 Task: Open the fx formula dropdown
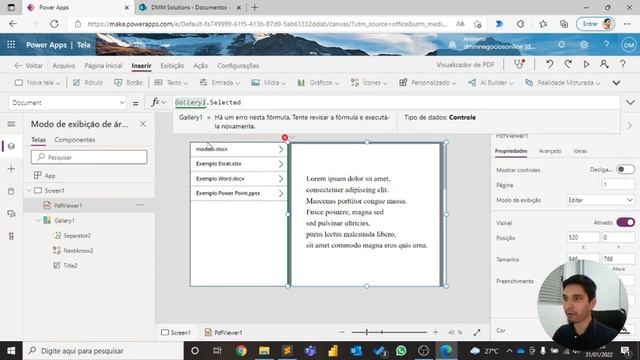point(158,102)
